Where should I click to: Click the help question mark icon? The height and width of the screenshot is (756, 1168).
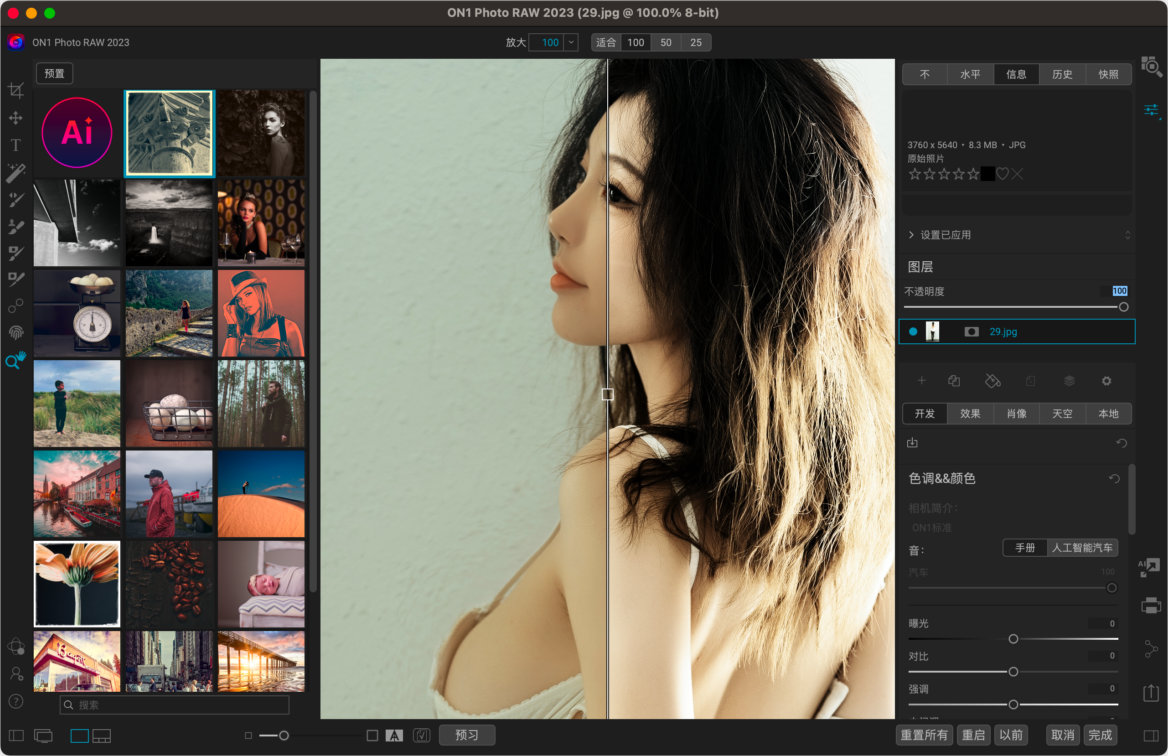click(x=16, y=701)
